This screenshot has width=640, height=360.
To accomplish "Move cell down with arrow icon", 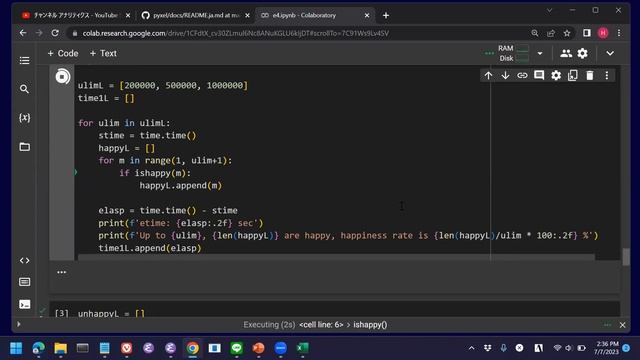I will (505, 76).
